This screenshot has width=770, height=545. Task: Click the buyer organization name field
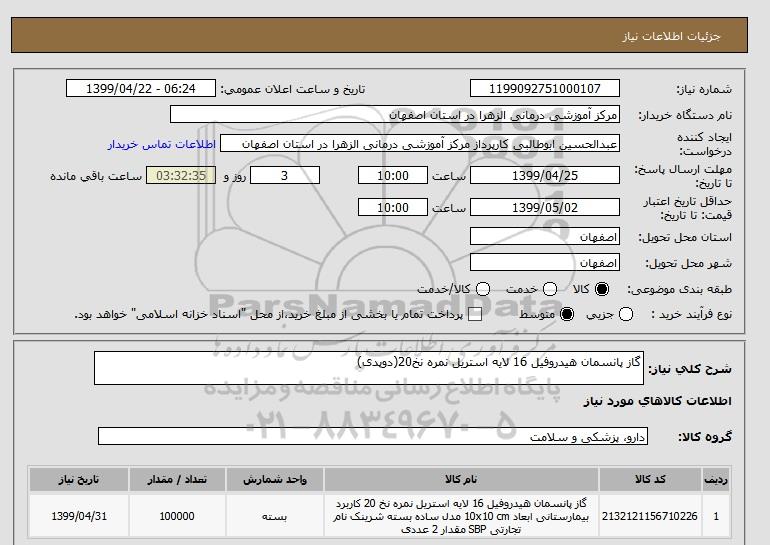[x=395, y=115]
